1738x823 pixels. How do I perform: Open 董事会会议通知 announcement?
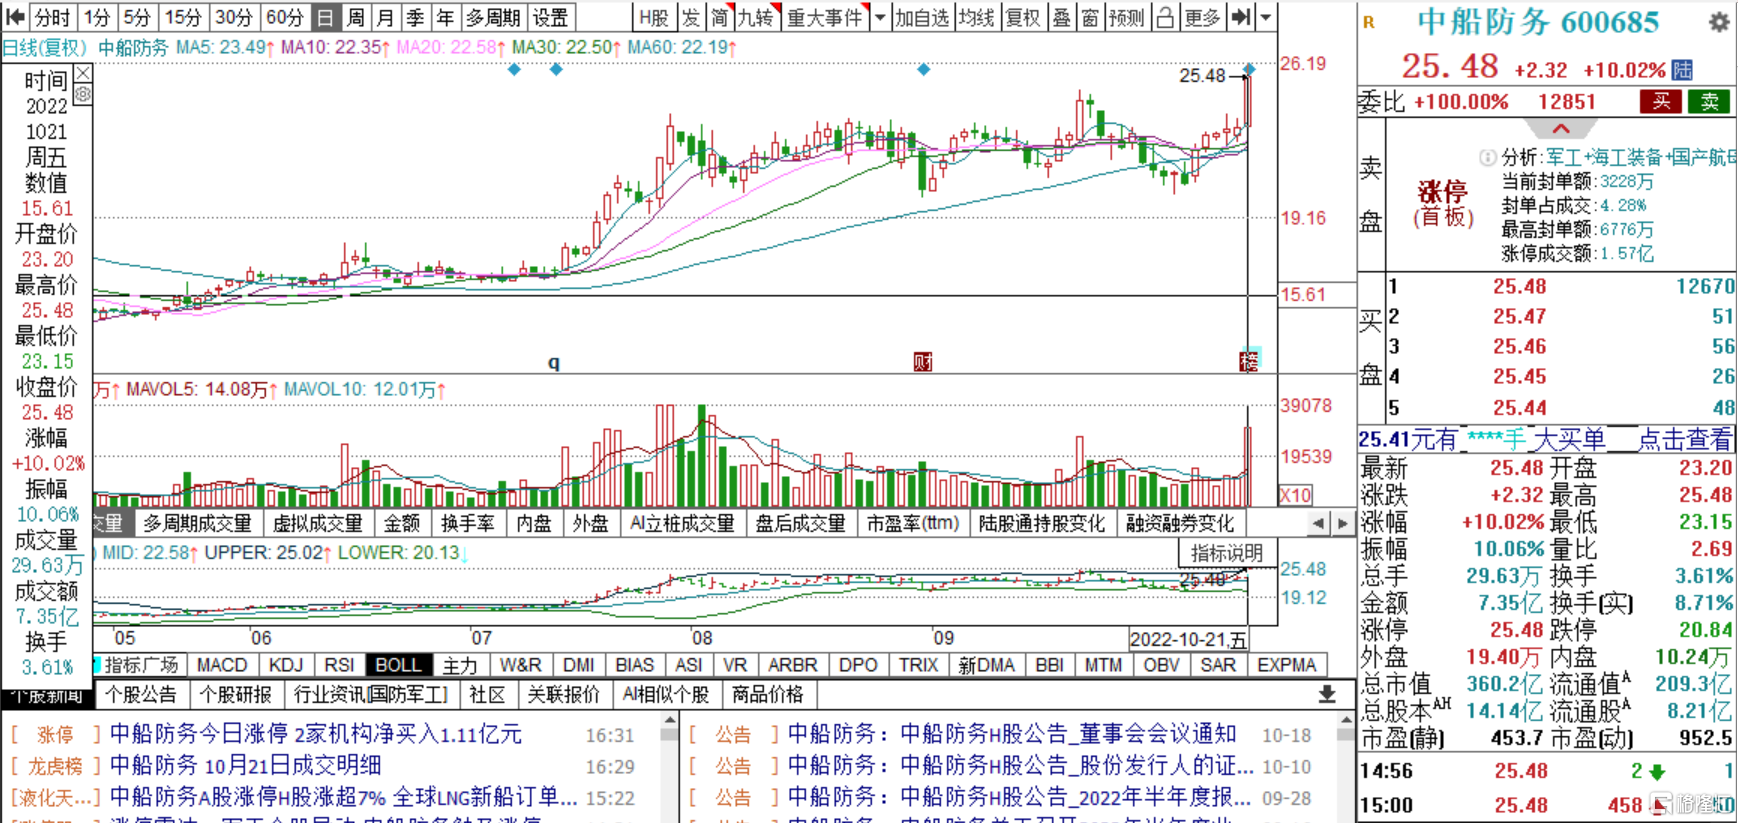tap(1012, 734)
